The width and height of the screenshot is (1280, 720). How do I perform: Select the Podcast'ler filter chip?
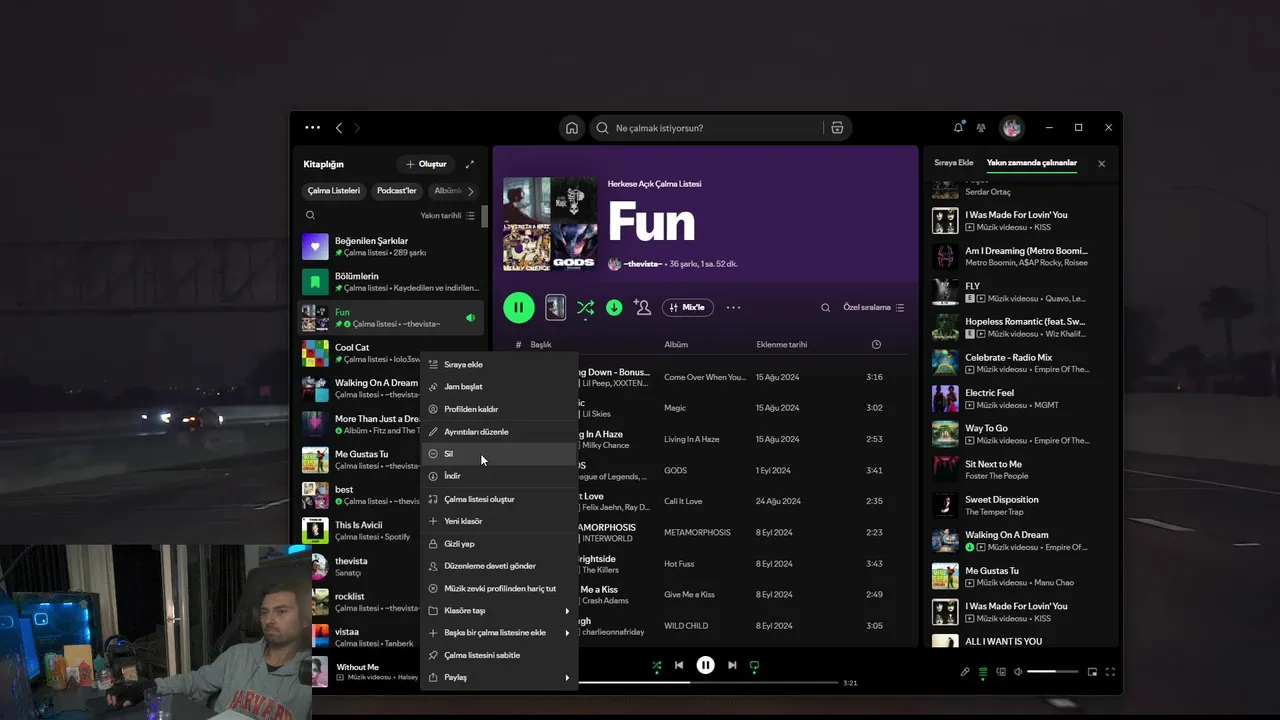coord(397,191)
